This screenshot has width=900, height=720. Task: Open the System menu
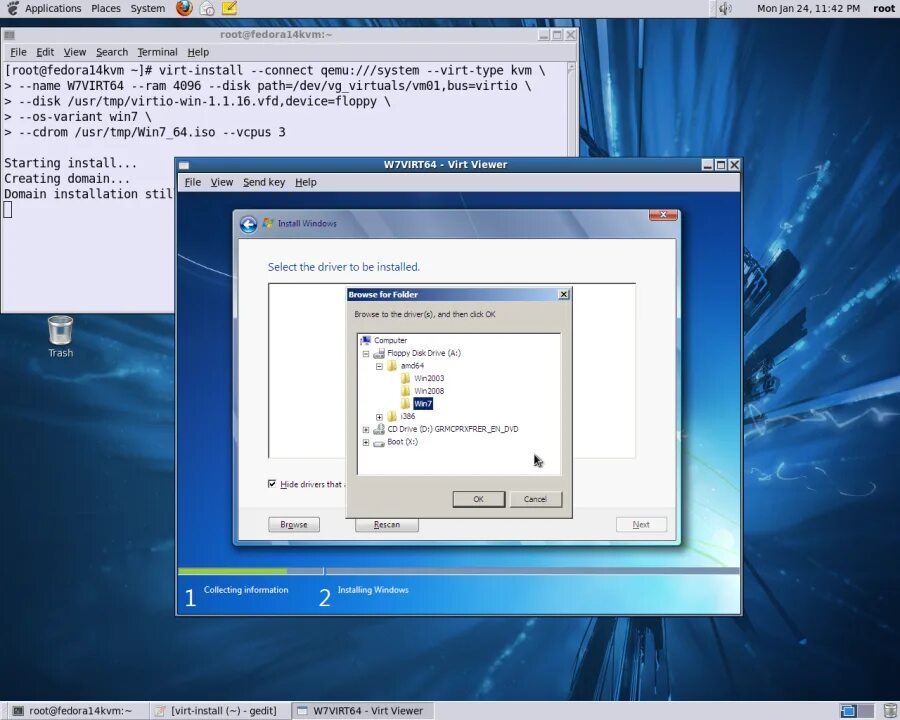click(x=148, y=9)
